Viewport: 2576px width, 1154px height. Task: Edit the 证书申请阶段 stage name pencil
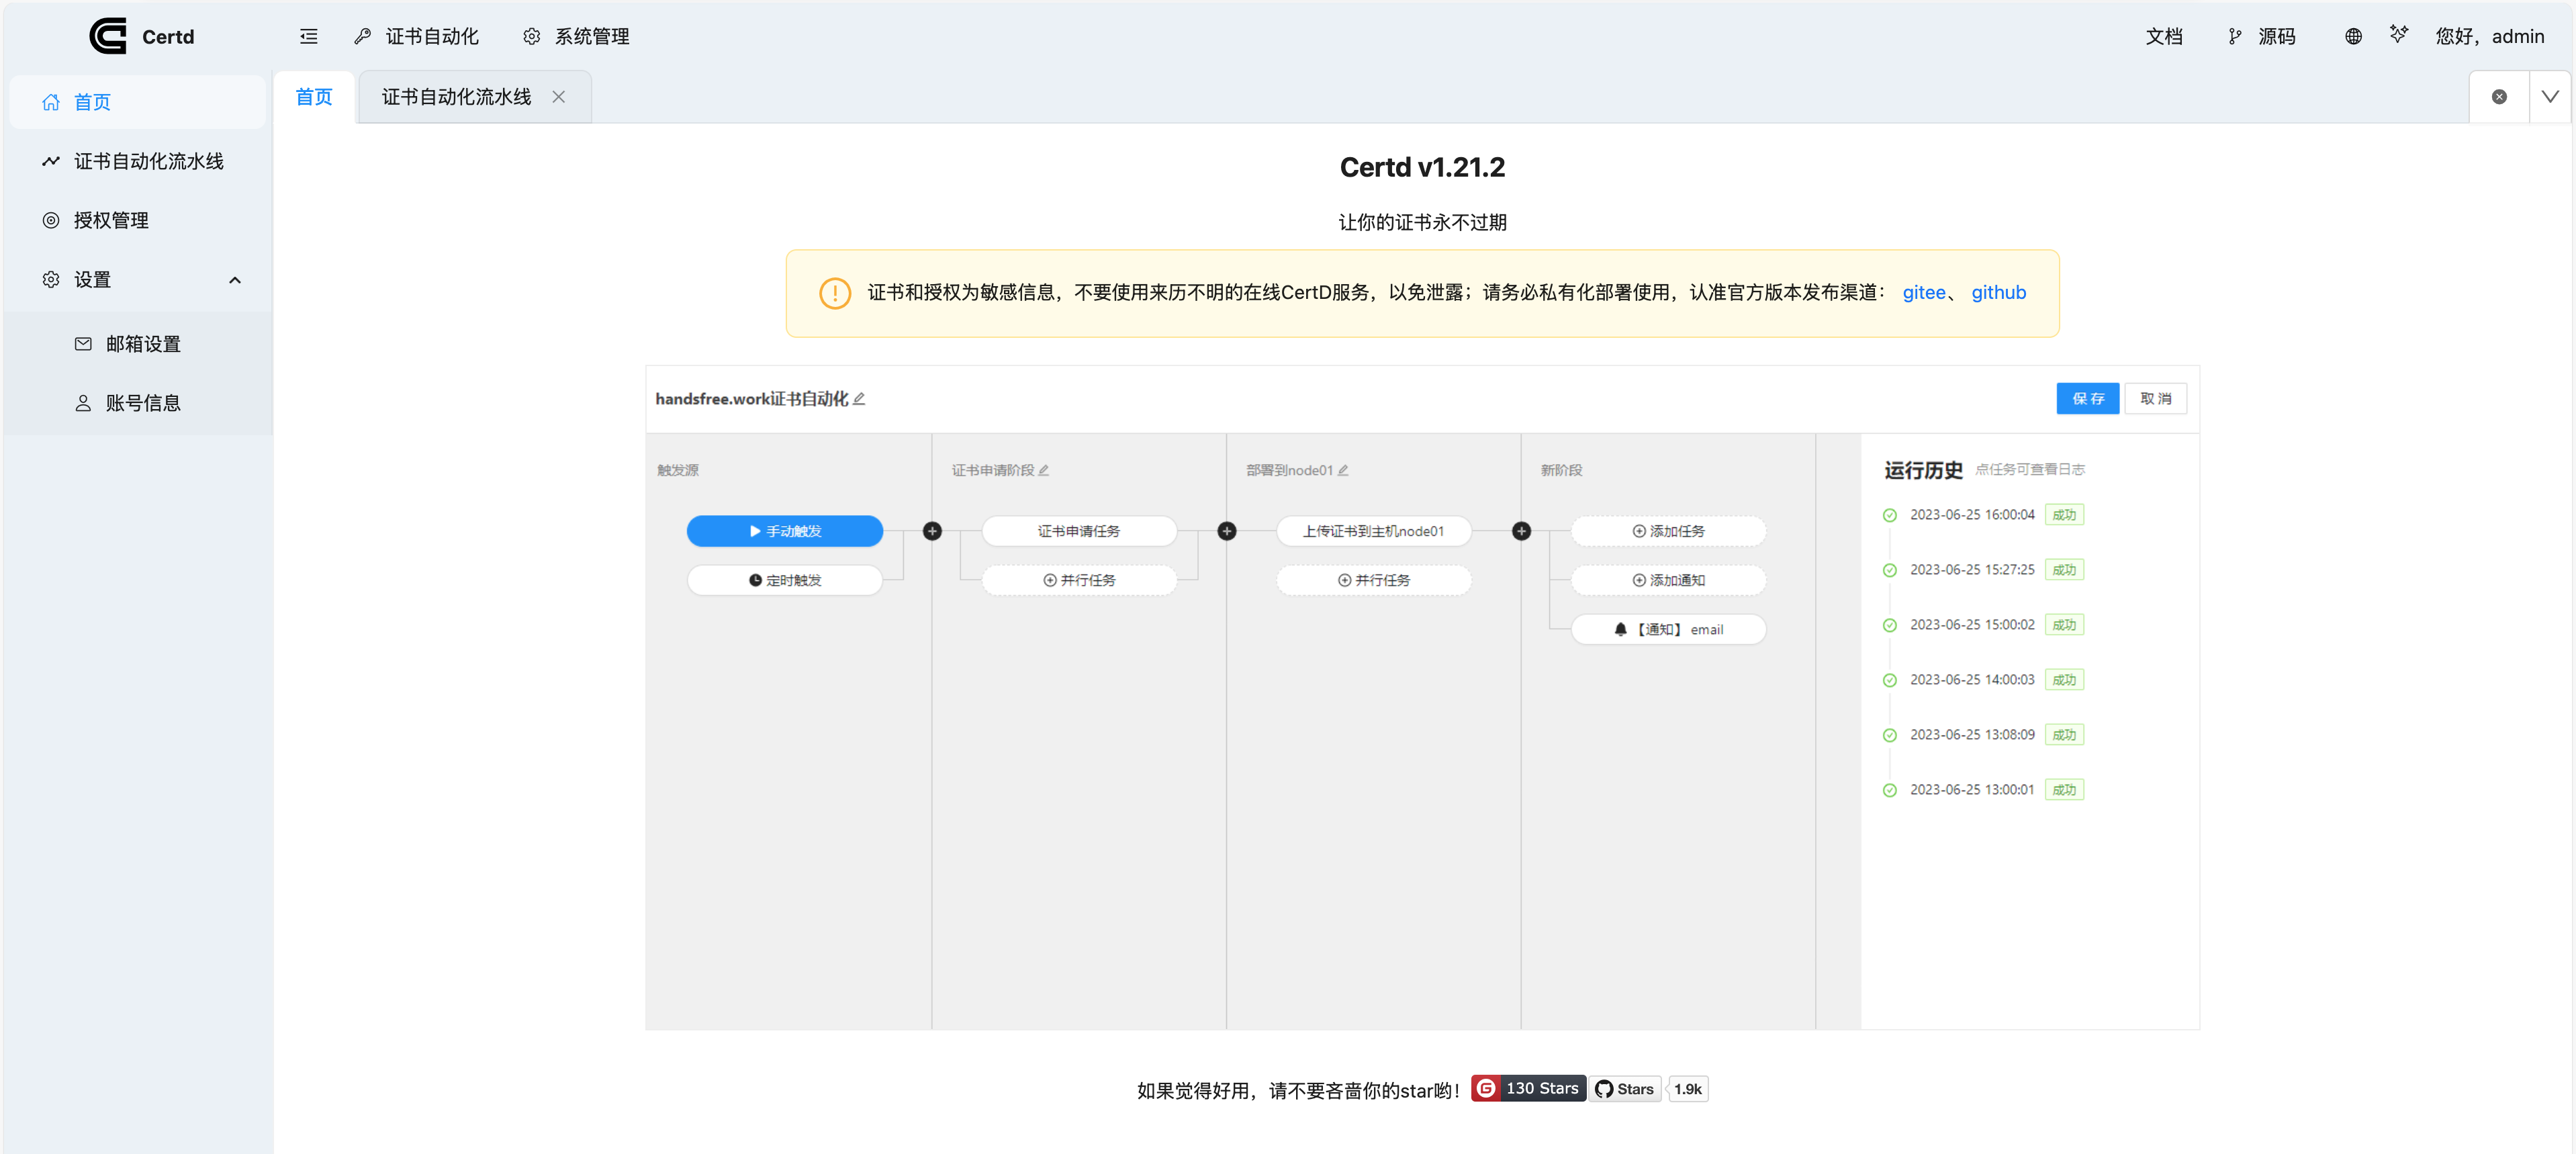click(1043, 470)
